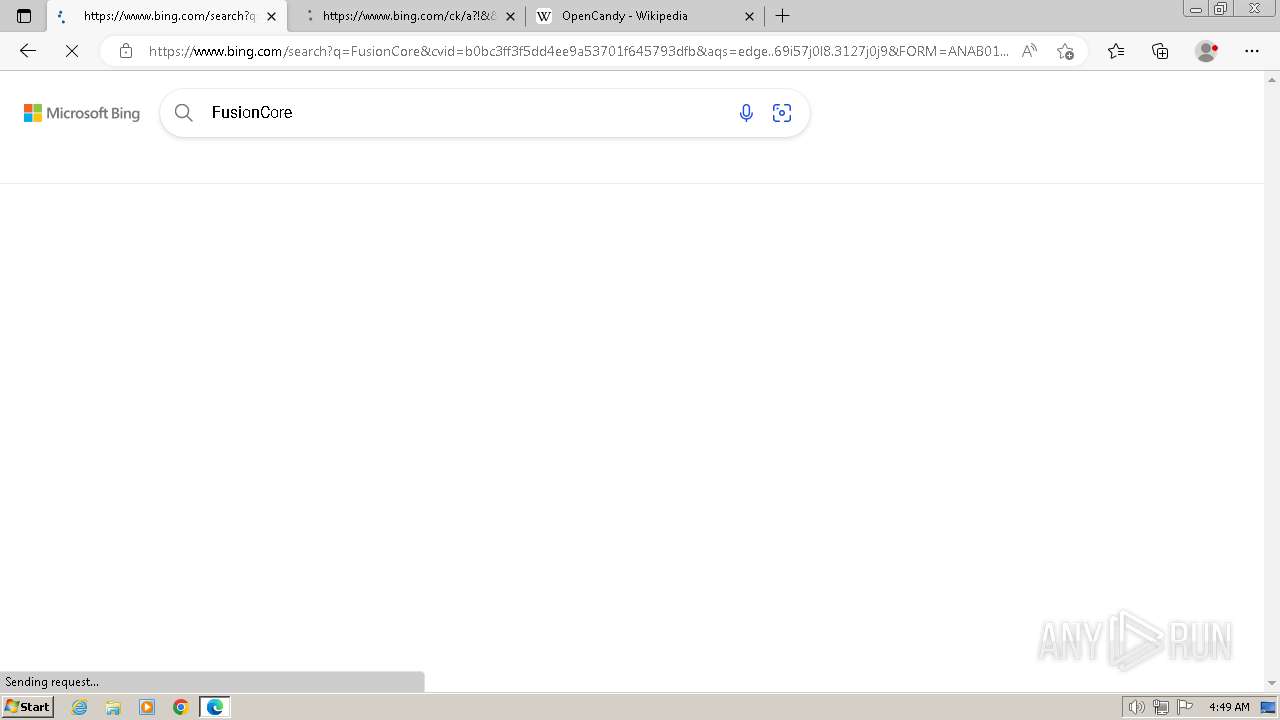Select Microsoft Edge taskbar button
This screenshot has height=720, width=1280.
[215, 707]
